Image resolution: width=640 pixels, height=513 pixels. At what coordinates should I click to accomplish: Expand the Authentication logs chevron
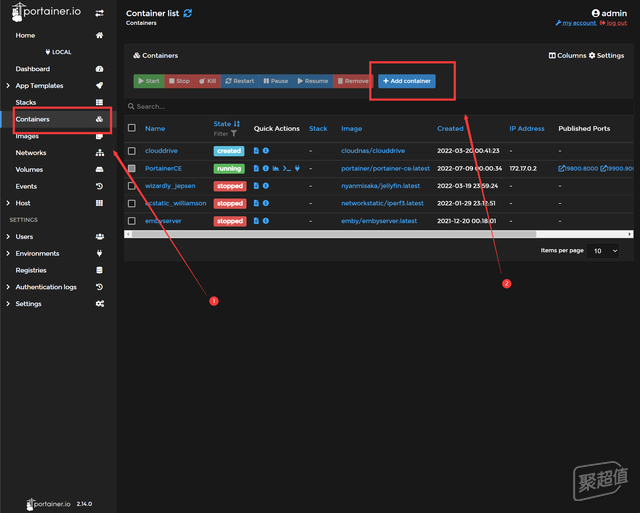point(8,287)
